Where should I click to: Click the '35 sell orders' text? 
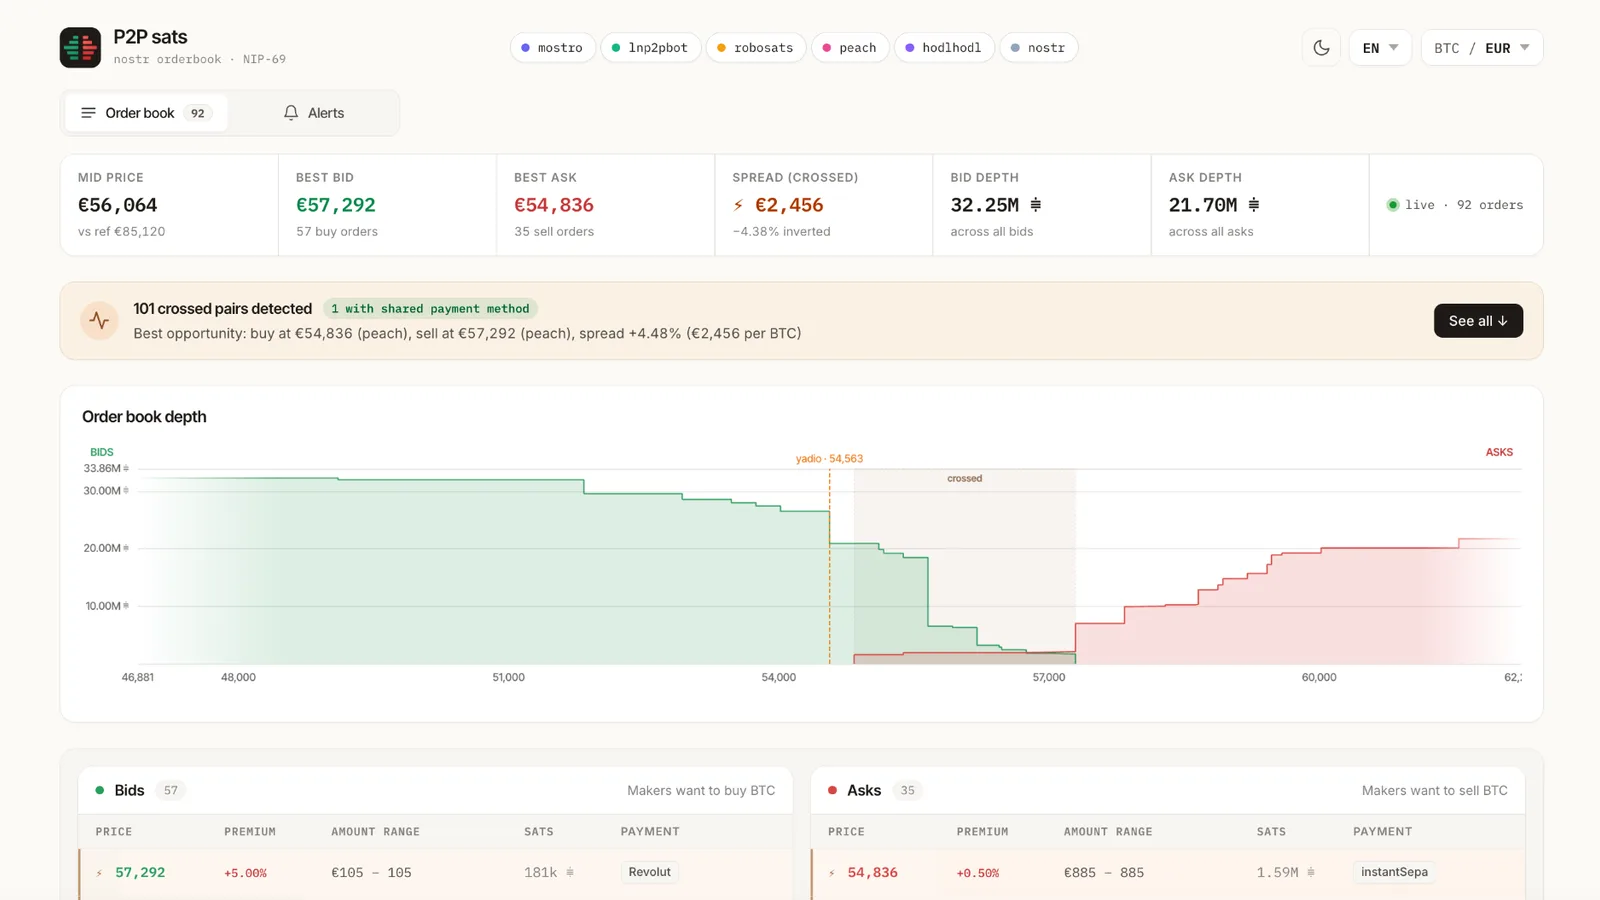pos(554,232)
